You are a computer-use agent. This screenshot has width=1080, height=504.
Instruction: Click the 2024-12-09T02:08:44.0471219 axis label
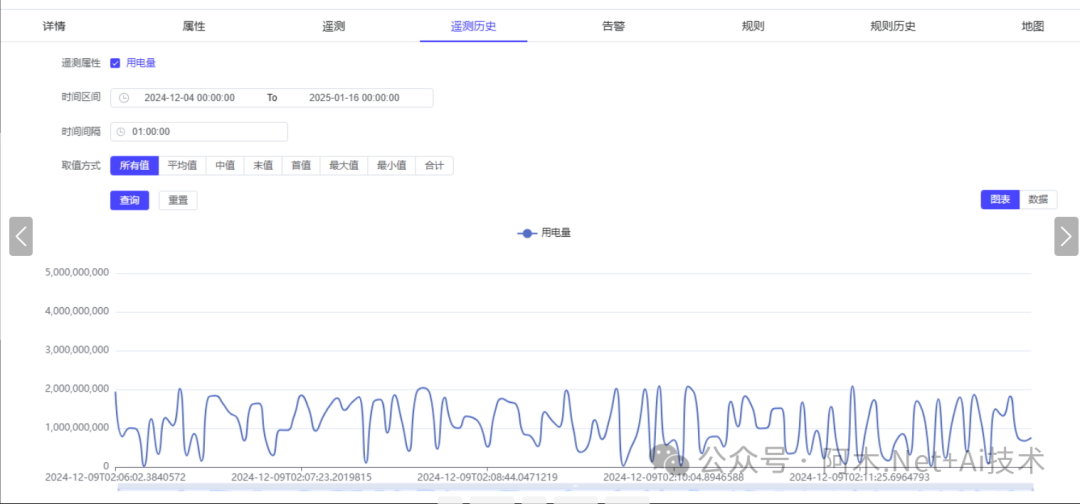488,476
